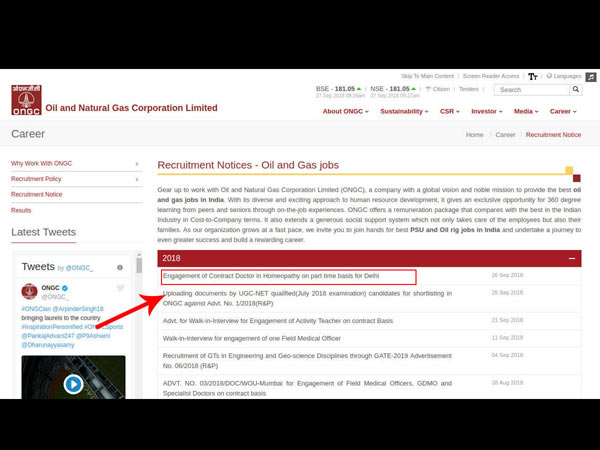
Task: Click the tweets widget scrollbar
Action: 139,265
